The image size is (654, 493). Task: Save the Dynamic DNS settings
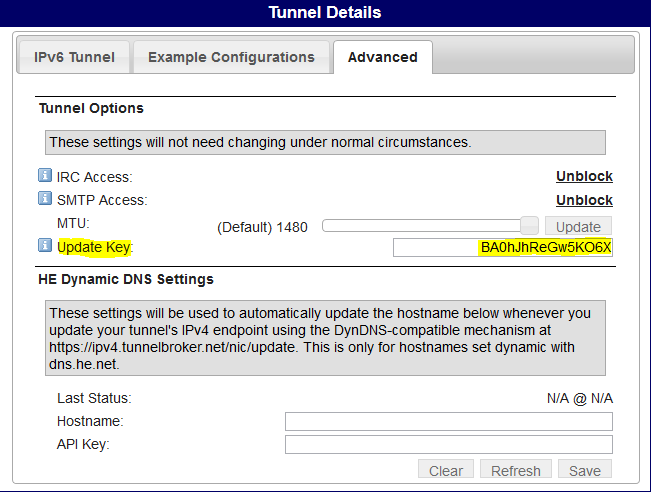(585, 470)
